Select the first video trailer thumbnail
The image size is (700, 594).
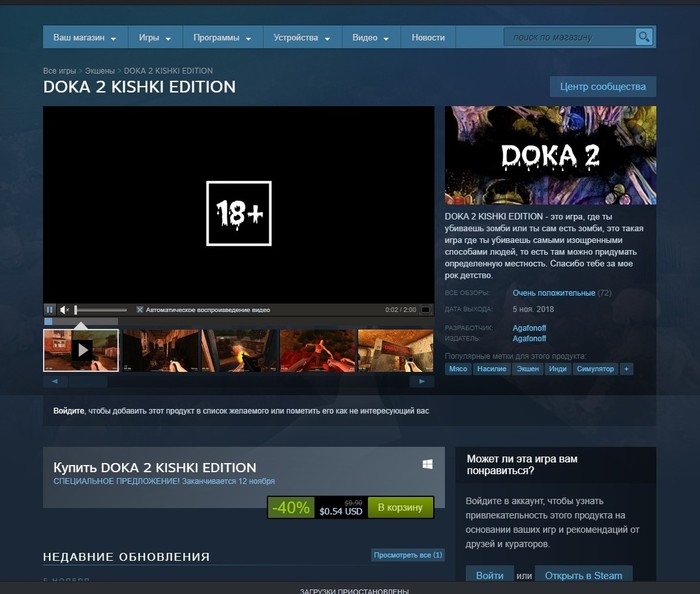click(x=80, y=350)
